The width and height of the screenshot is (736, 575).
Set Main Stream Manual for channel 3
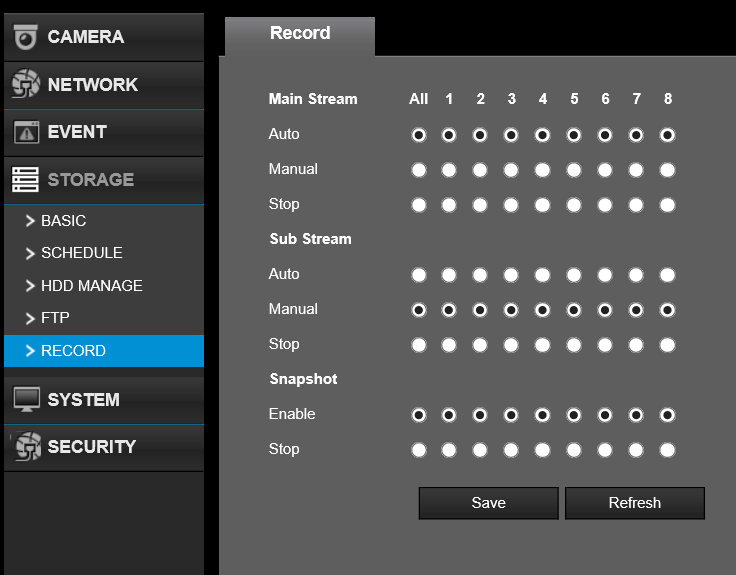(511, 170)
